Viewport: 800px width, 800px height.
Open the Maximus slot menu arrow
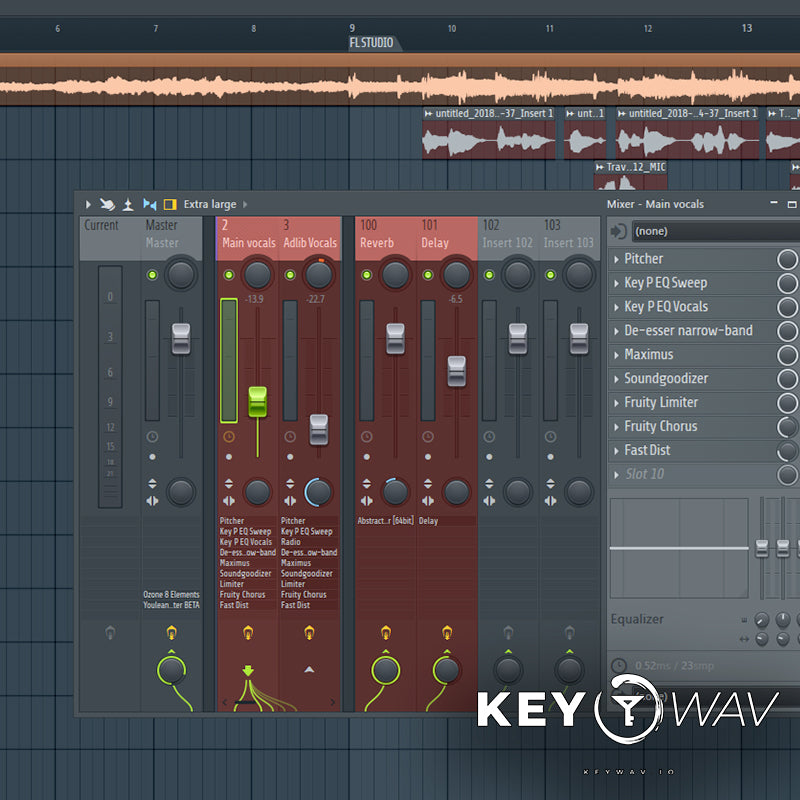pos(616,355)
